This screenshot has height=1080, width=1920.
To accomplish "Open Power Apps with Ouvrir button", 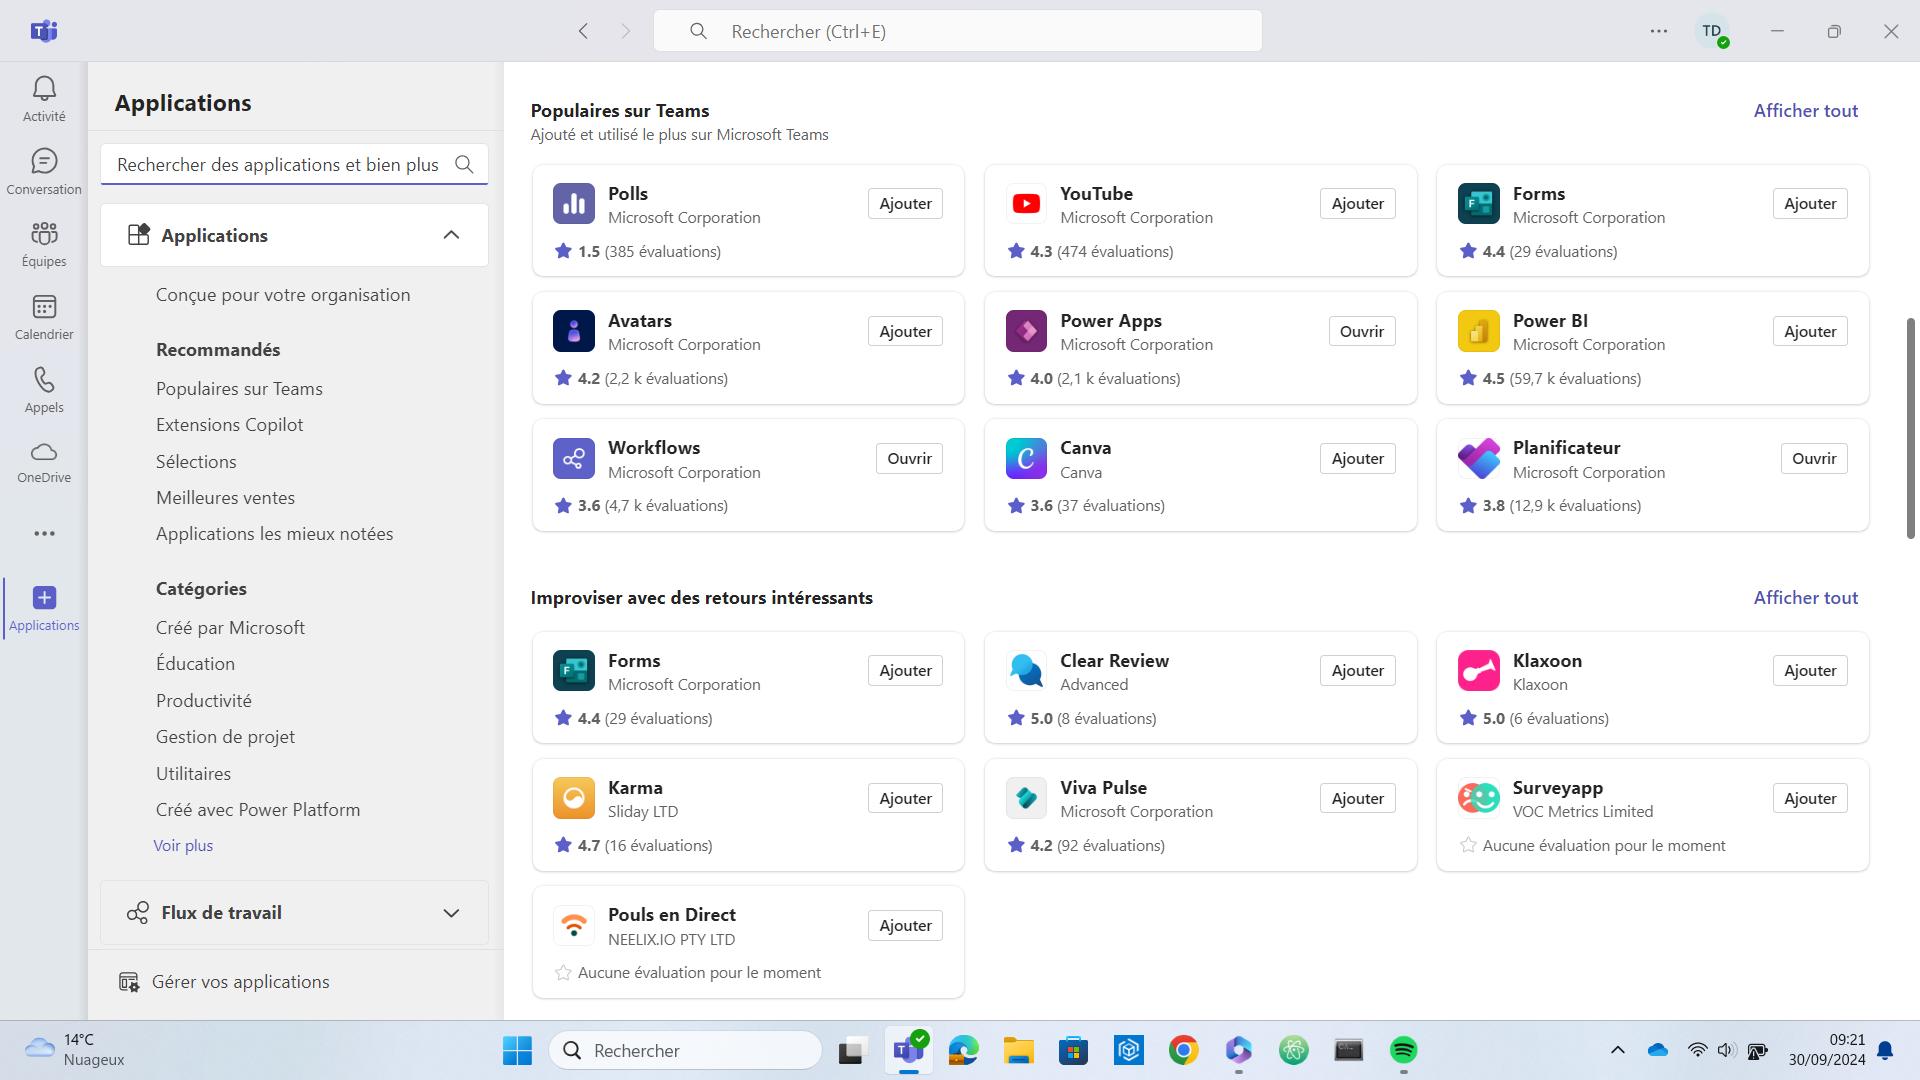I will [1361, 331].
